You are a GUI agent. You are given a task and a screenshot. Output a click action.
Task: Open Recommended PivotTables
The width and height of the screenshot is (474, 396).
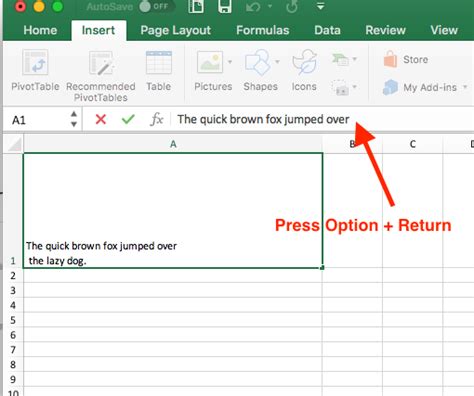tap(101, 76)
